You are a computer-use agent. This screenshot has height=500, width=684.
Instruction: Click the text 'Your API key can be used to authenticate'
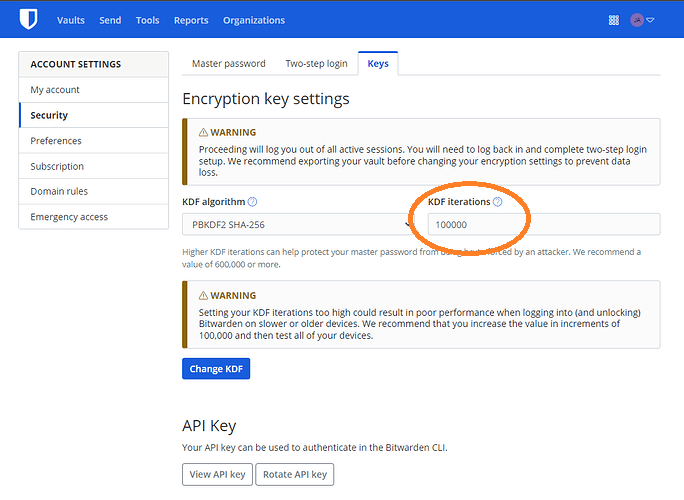(270, 447)
